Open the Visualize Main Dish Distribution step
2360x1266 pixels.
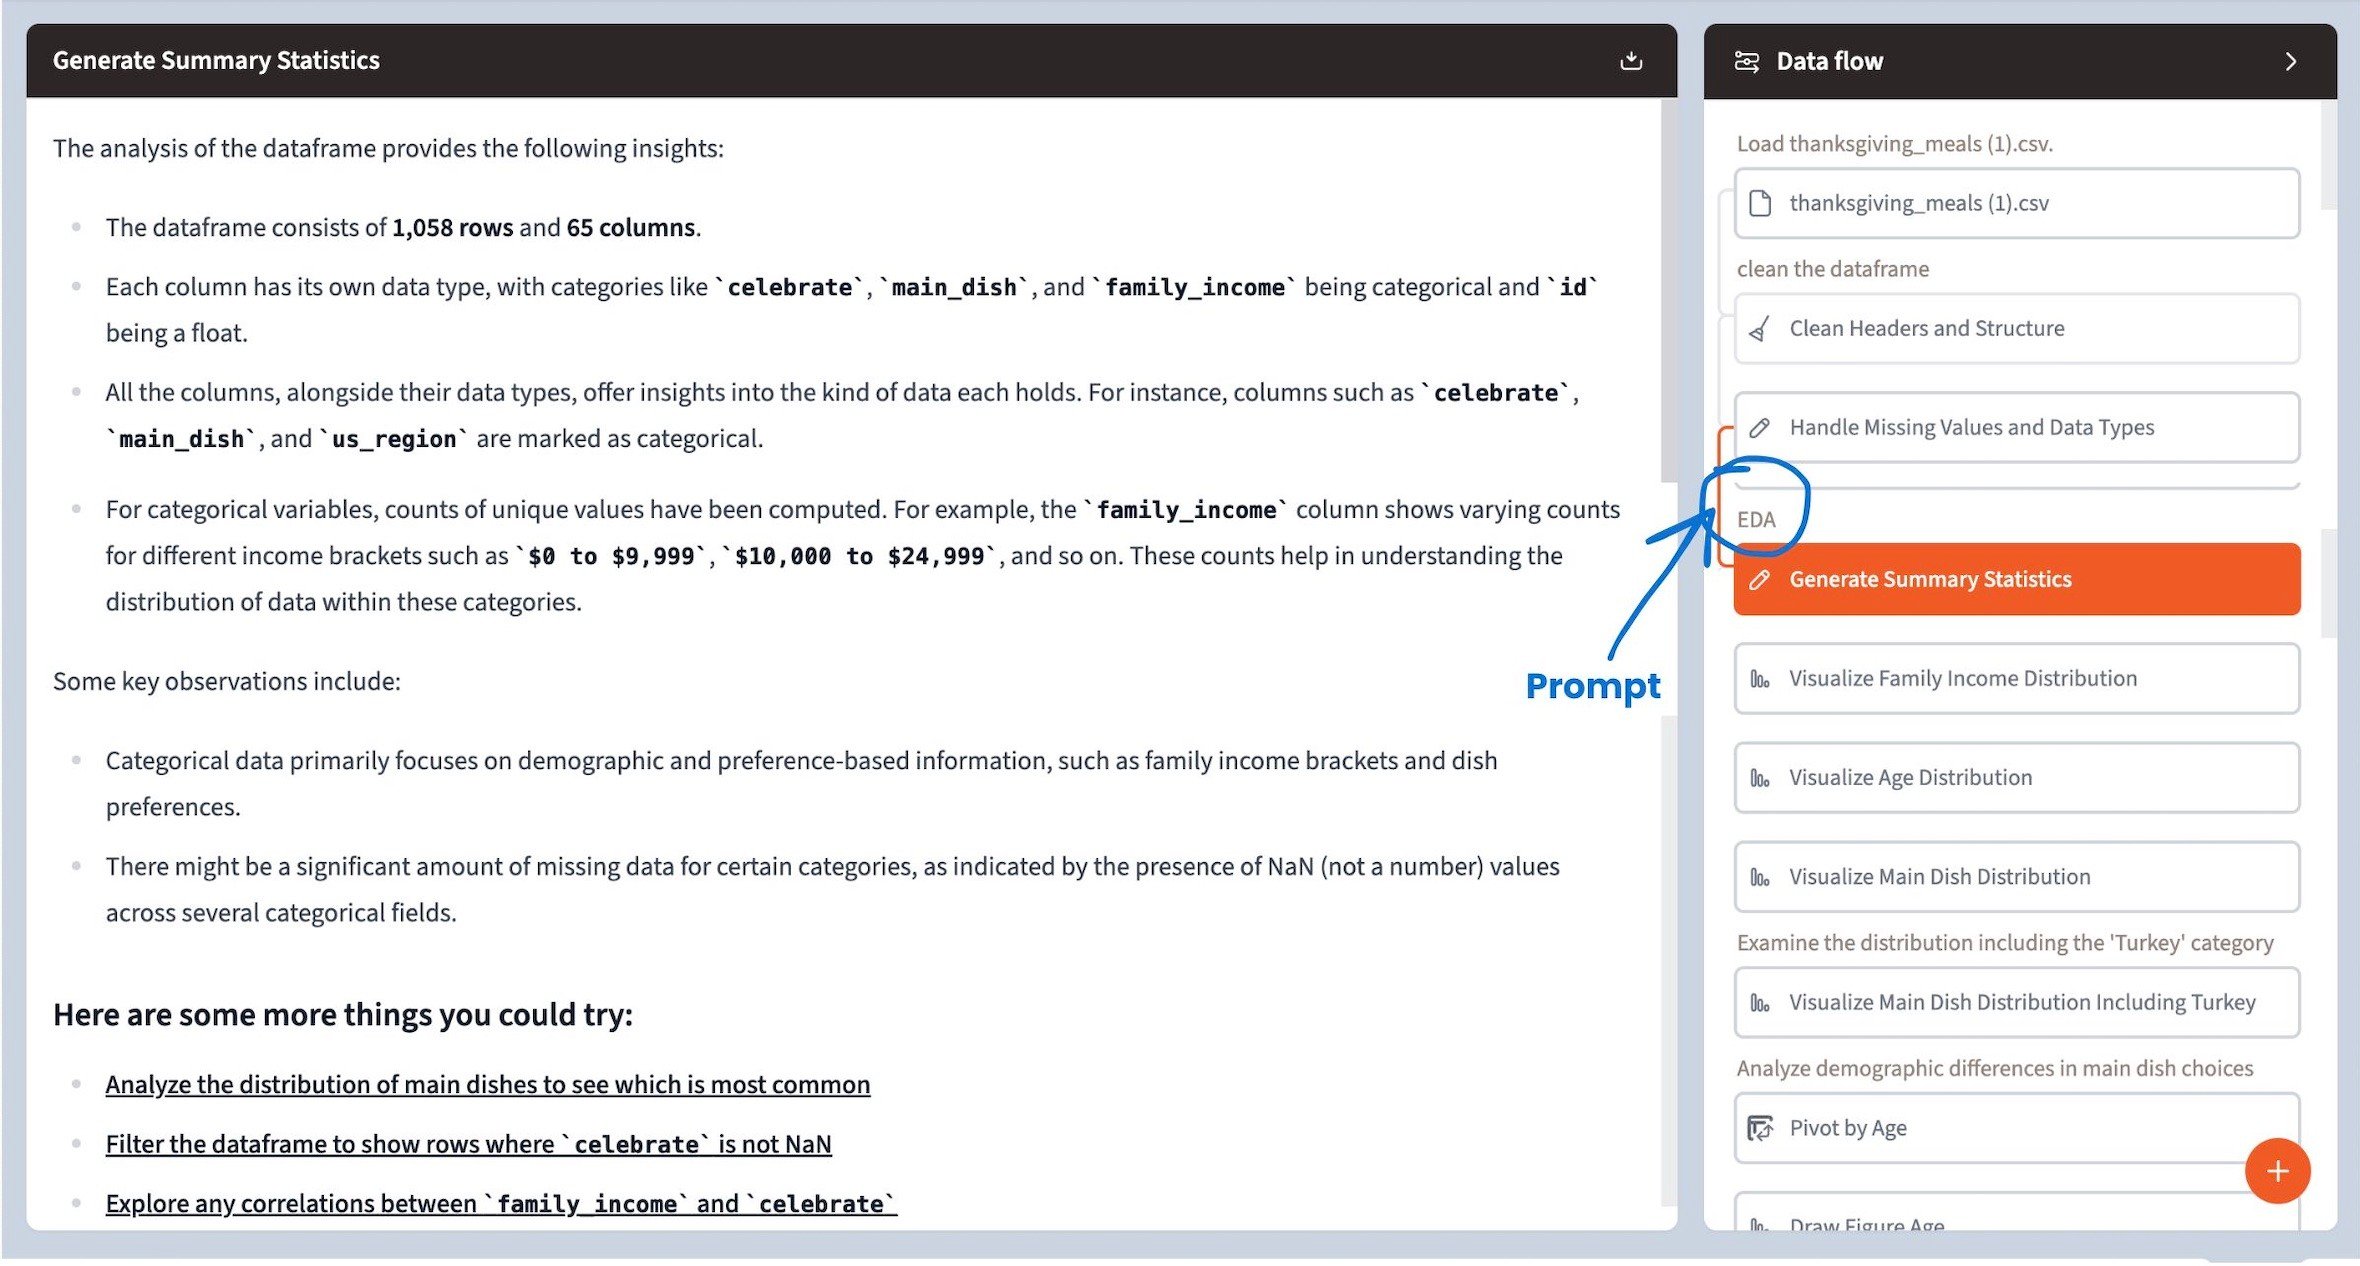(x=2017, y=877)
